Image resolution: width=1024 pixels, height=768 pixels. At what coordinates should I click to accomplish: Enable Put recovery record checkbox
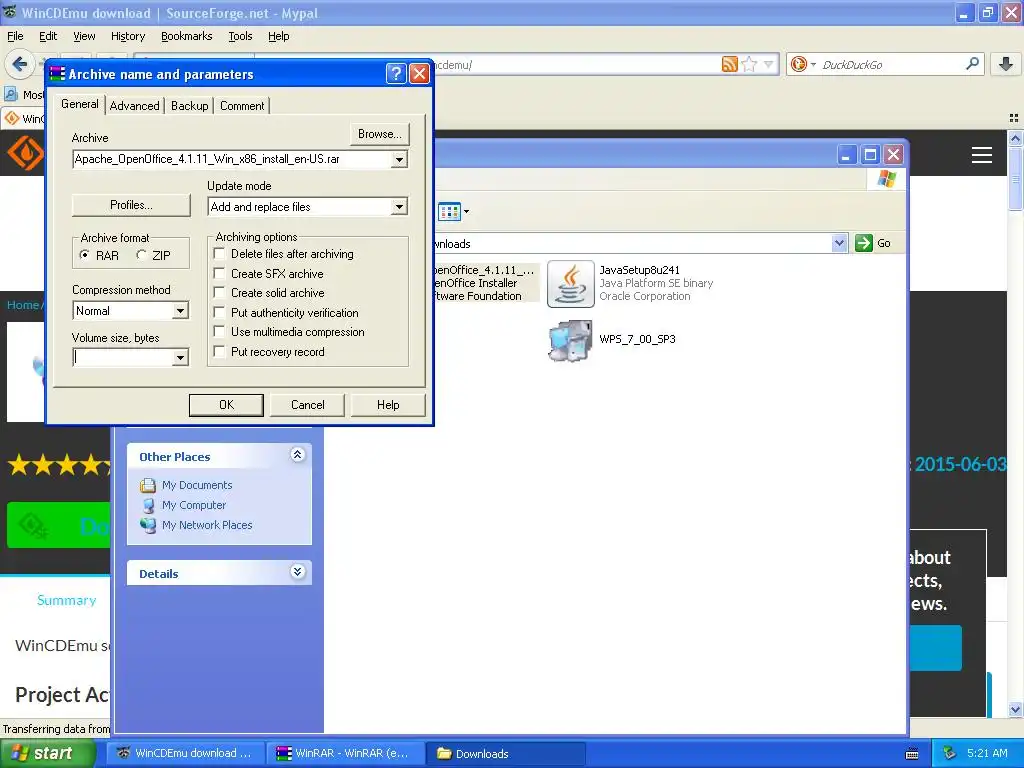[x=219, y=351]
